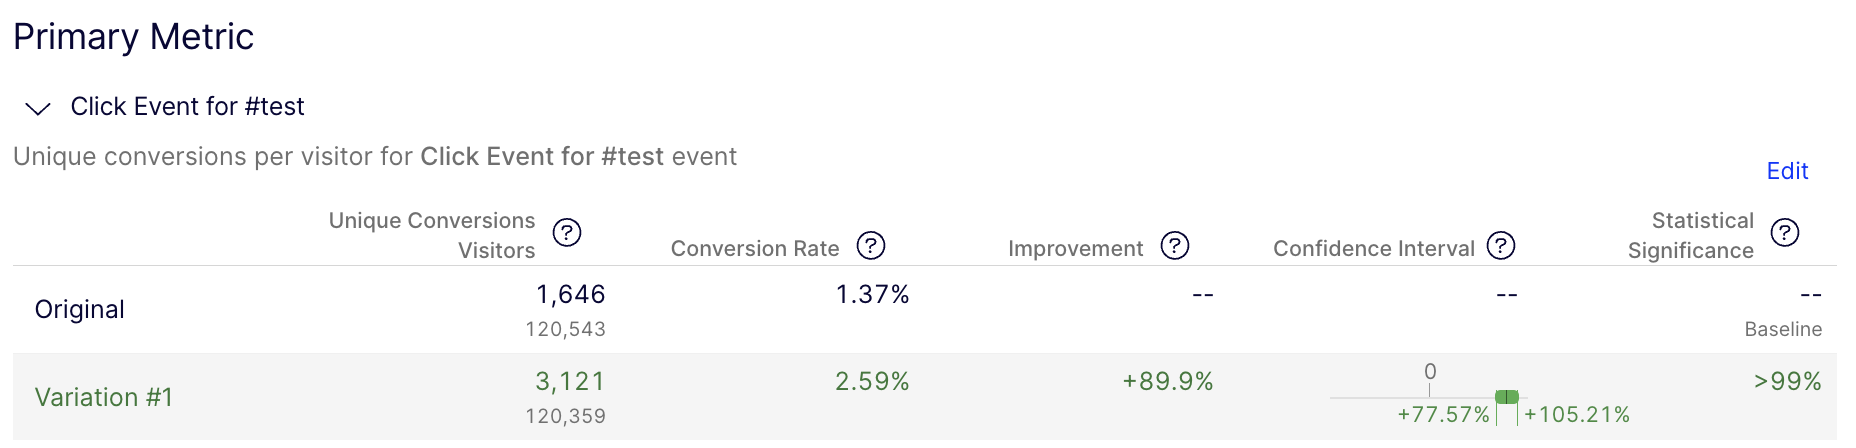The height and width of the screenshot is (448, 1856).
Task: Collapse the Click Event for #test chevron
Action: (x=38, y=108)
